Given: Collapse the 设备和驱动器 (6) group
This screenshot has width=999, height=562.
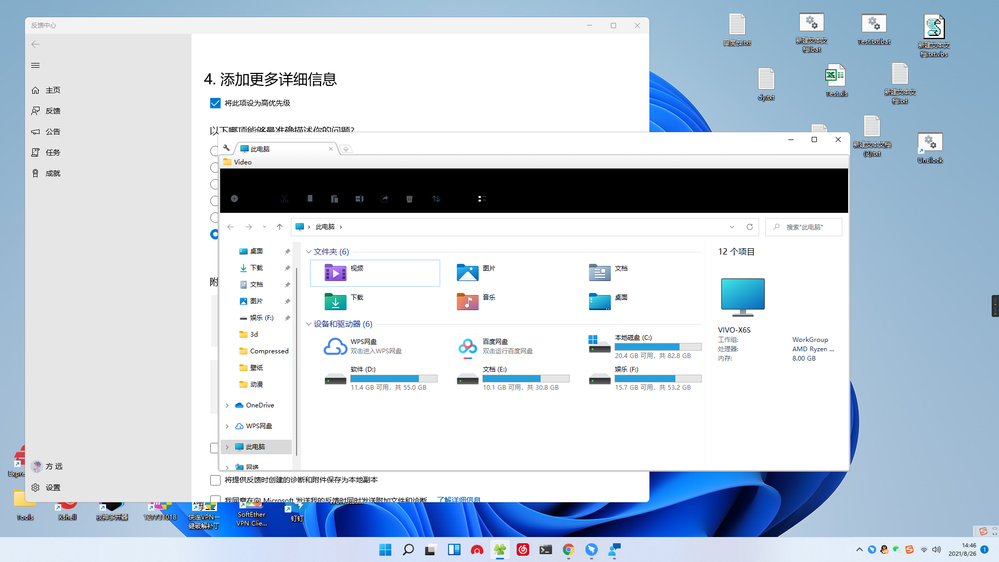Looking at the screenshot, I should point(309,324).
